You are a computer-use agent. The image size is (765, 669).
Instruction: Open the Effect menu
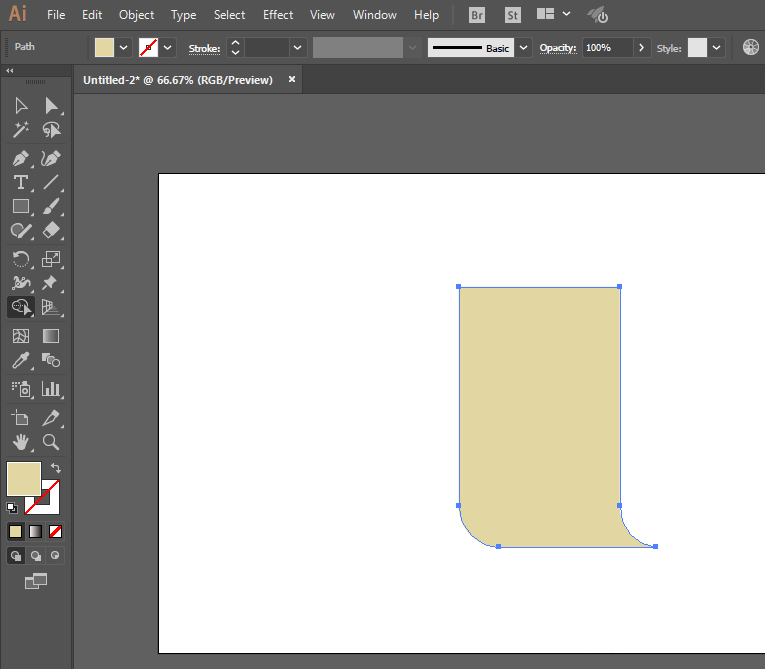pyautogui.click(x=278, y=15)
